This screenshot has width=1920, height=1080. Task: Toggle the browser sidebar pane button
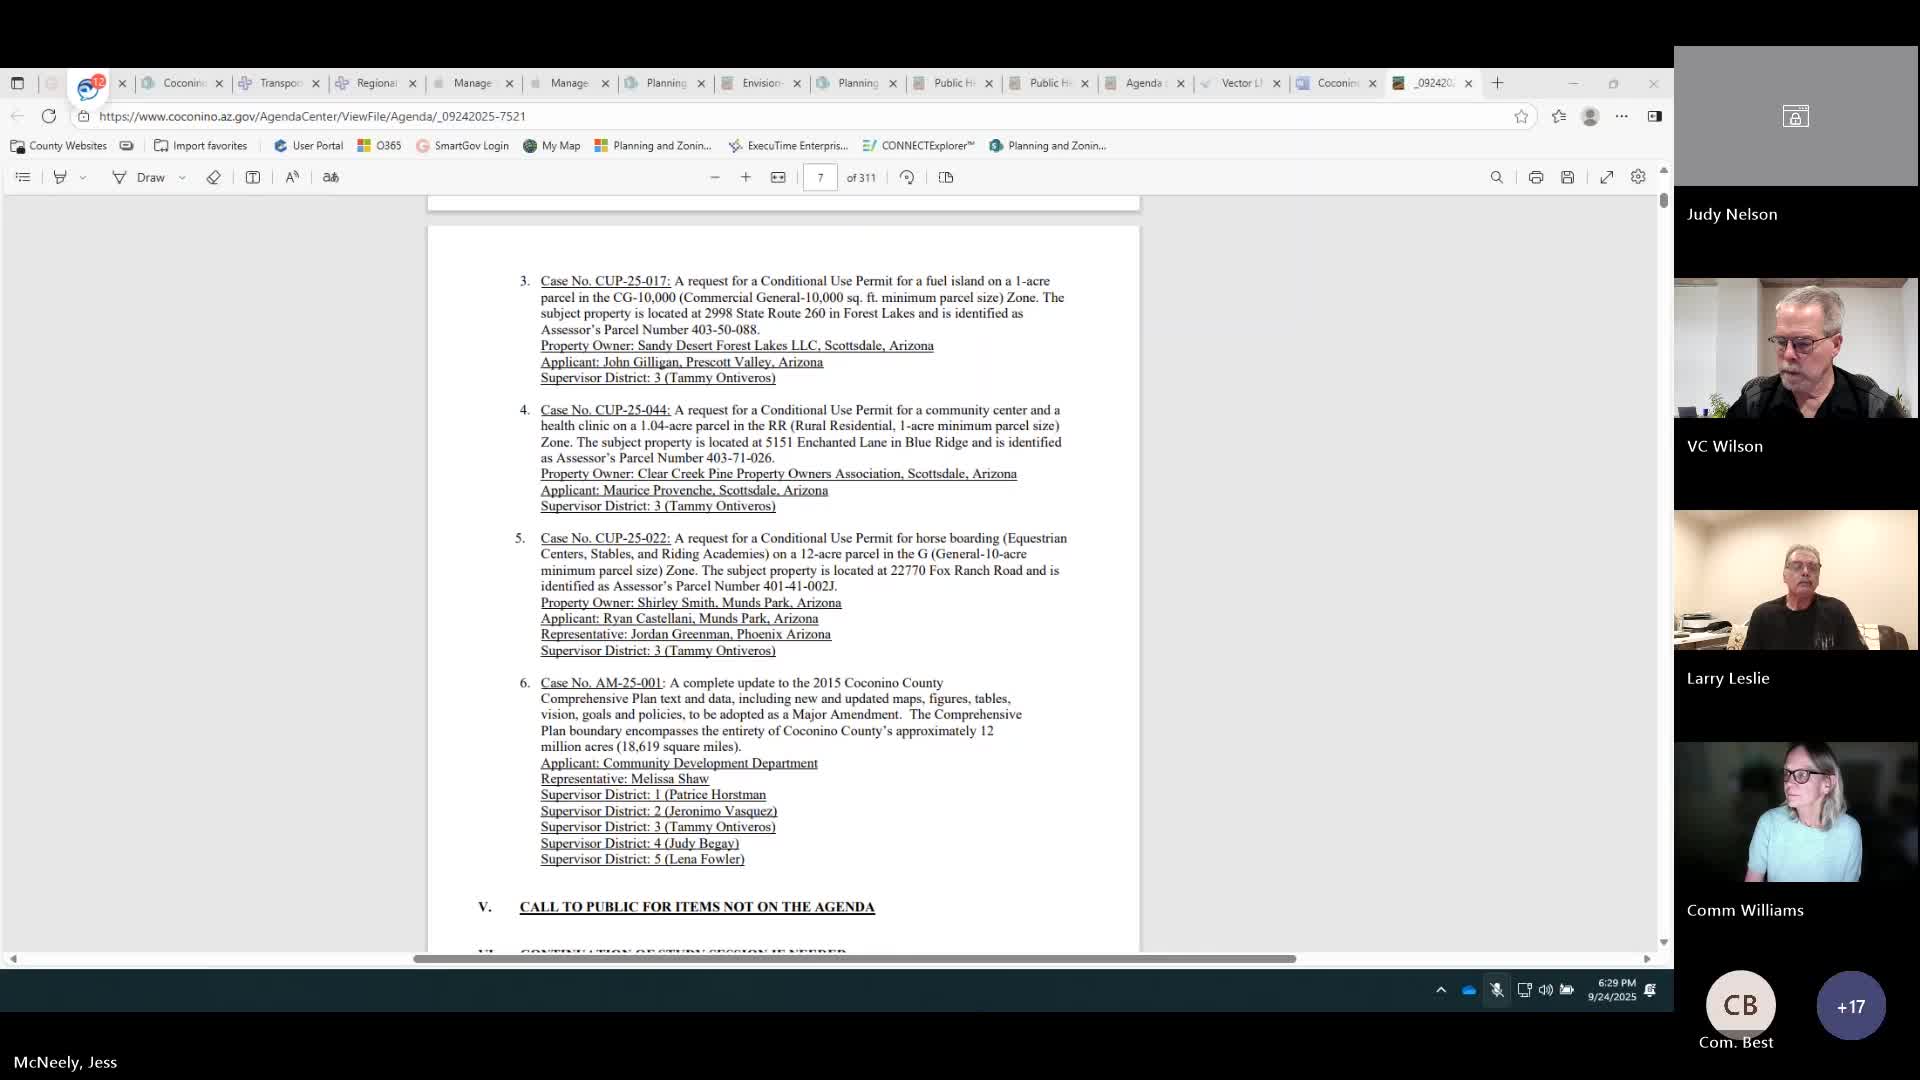(x=1655, y=116)
